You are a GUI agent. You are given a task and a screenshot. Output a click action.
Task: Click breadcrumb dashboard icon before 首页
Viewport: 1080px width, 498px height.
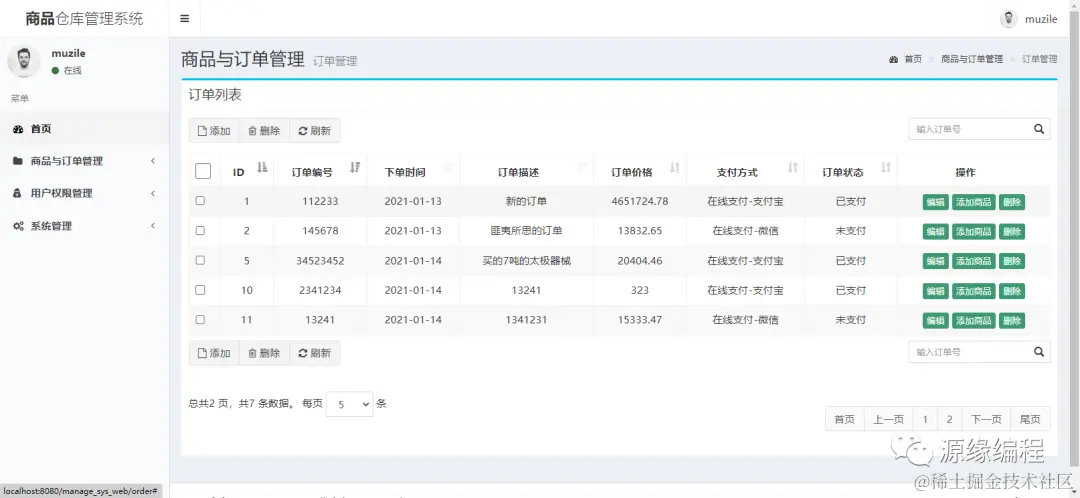(x=893, y=60)
